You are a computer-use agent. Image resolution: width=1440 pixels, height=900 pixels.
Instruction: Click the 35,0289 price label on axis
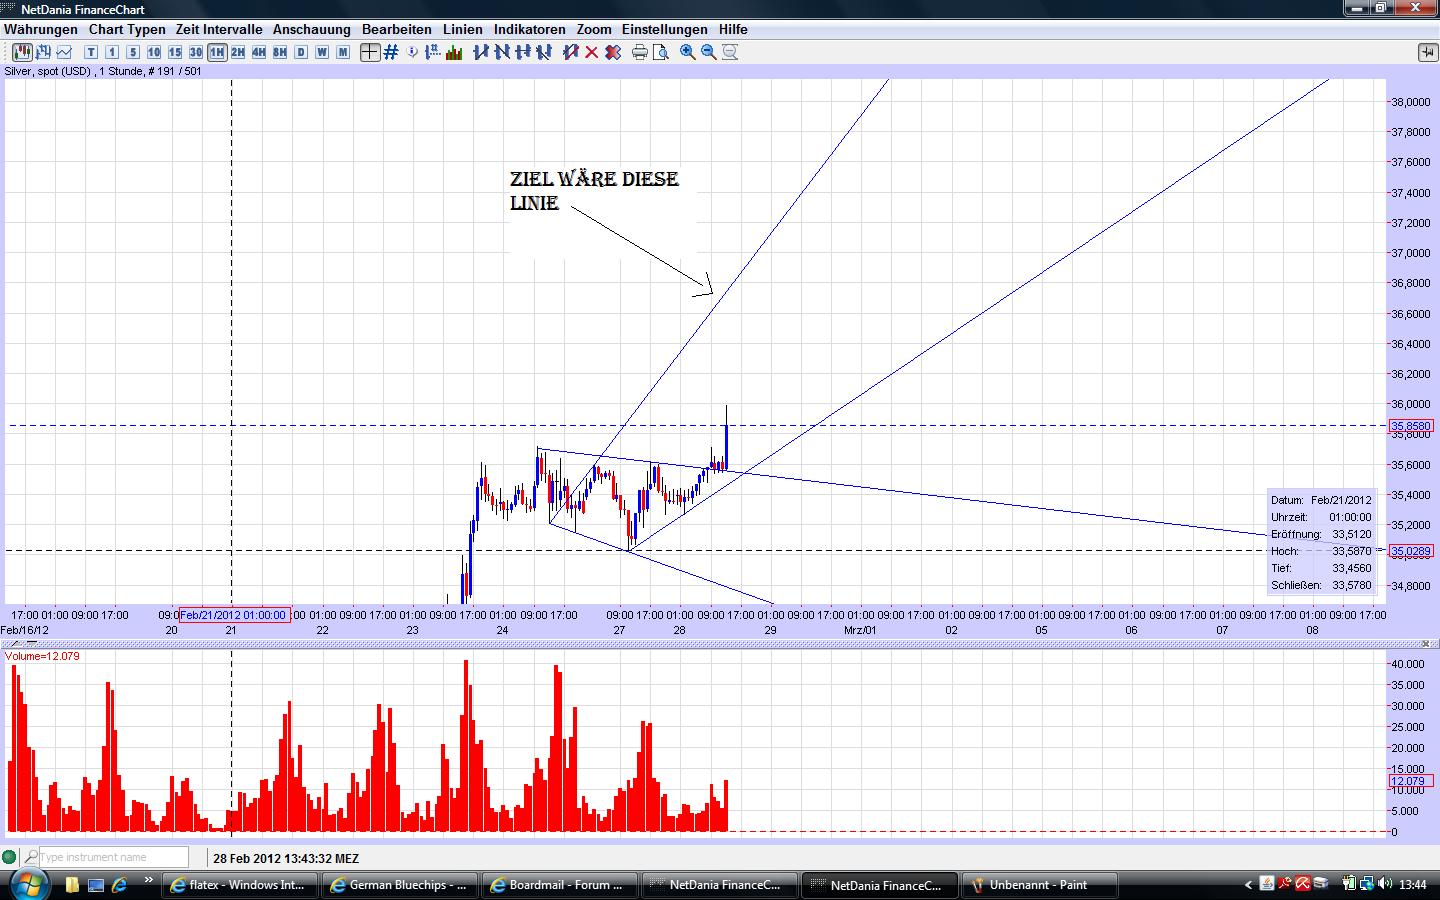[1411, 551]
